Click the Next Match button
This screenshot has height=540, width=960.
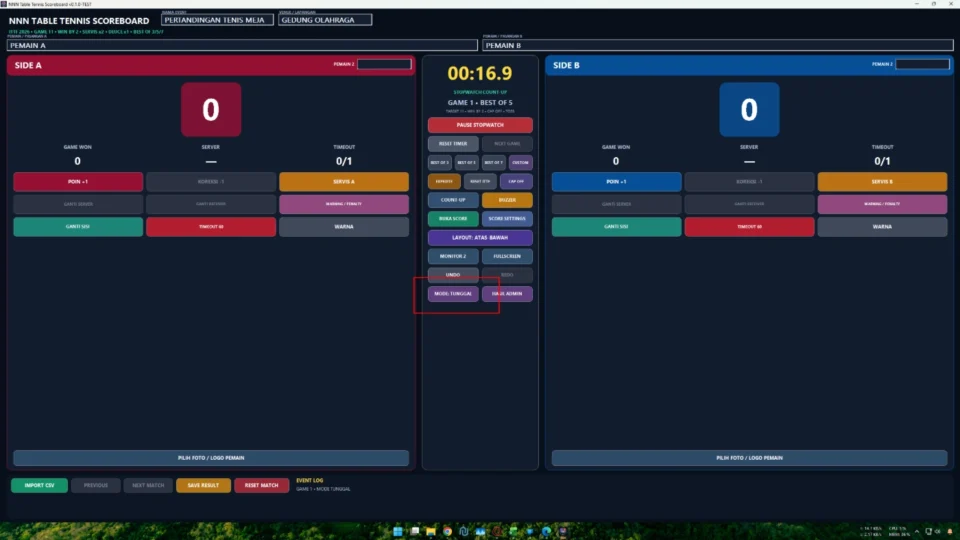pyautogui.click(x=148, y=486)
